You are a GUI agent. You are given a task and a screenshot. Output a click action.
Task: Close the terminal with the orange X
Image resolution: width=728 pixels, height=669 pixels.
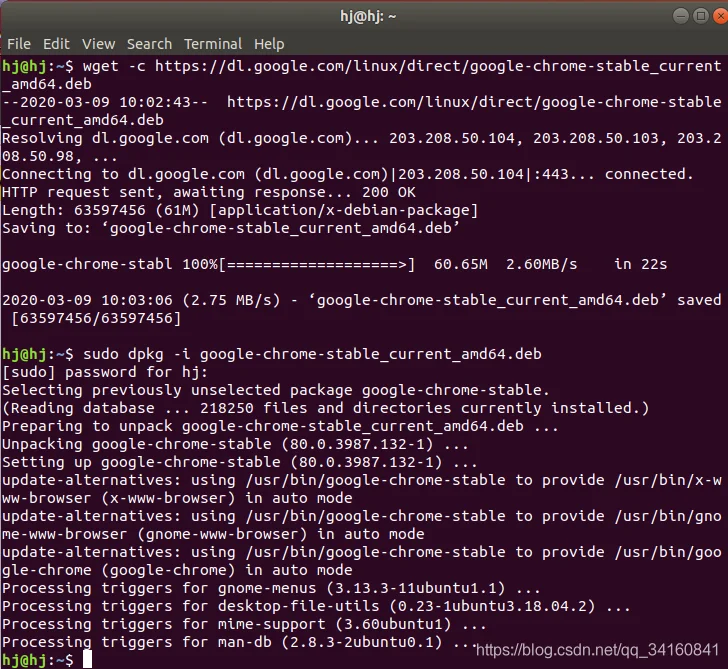[720, 16]
